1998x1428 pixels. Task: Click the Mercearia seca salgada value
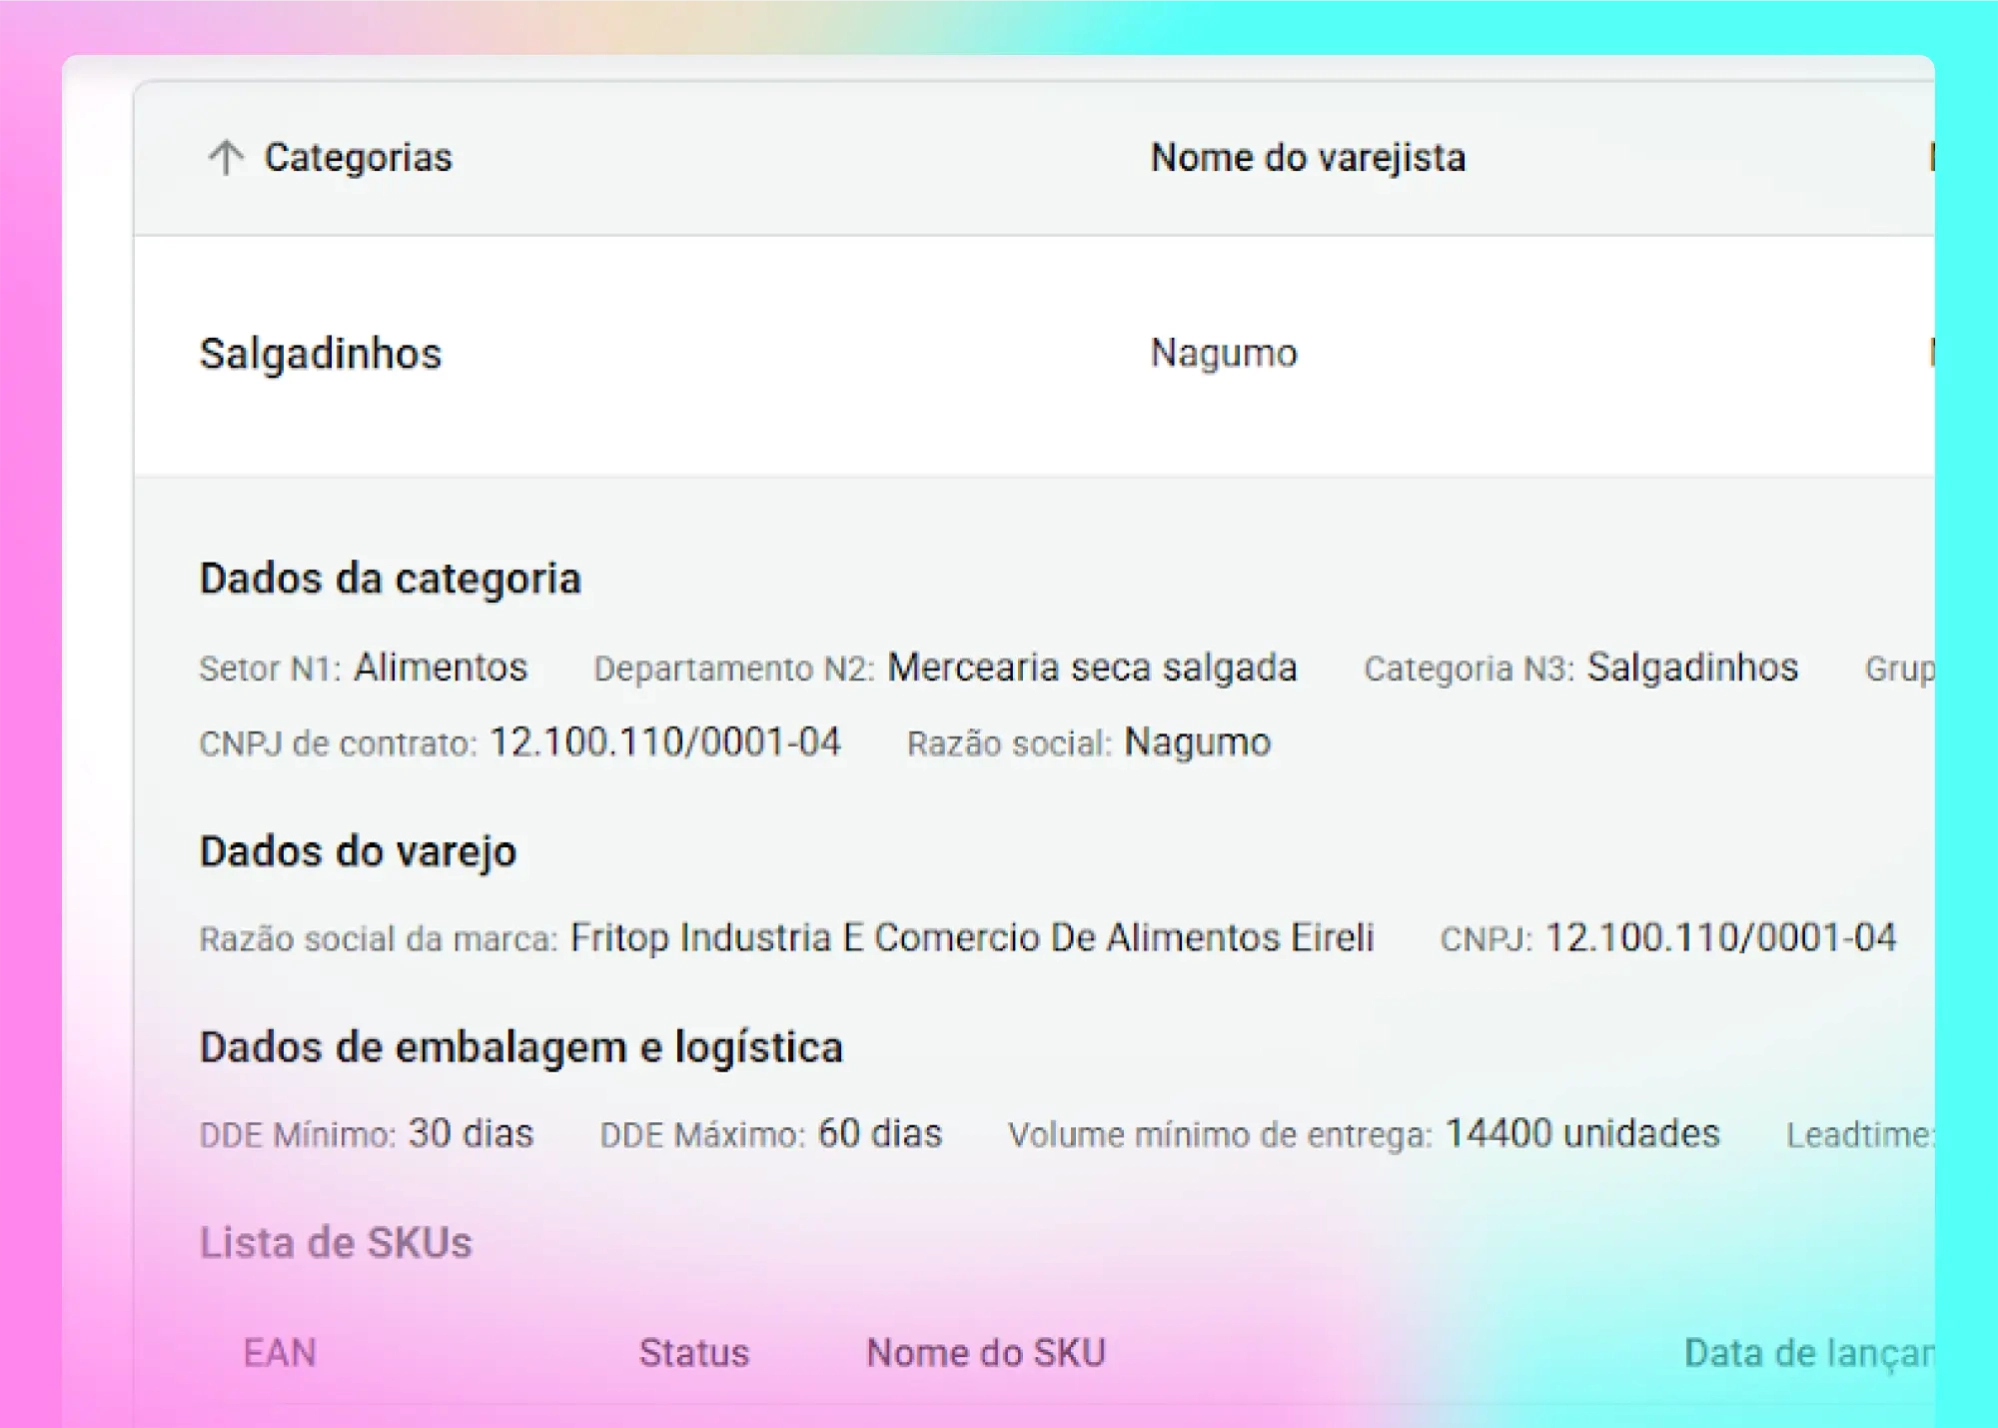coord(1092,667)
